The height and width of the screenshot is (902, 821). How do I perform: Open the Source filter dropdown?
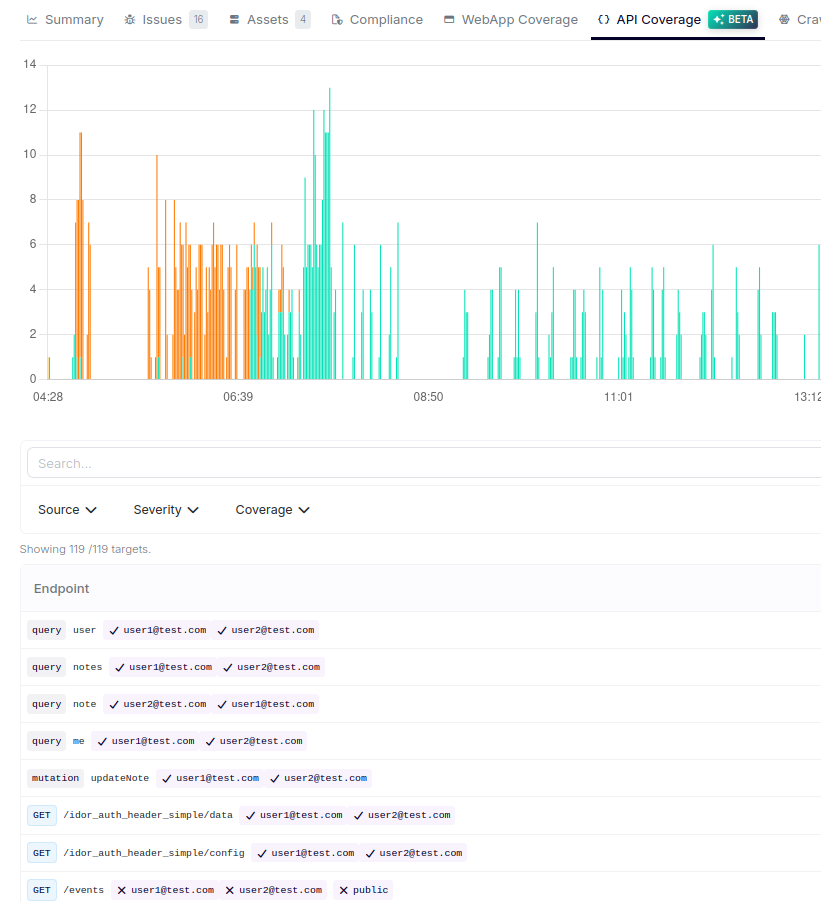(x=67, y=509)
